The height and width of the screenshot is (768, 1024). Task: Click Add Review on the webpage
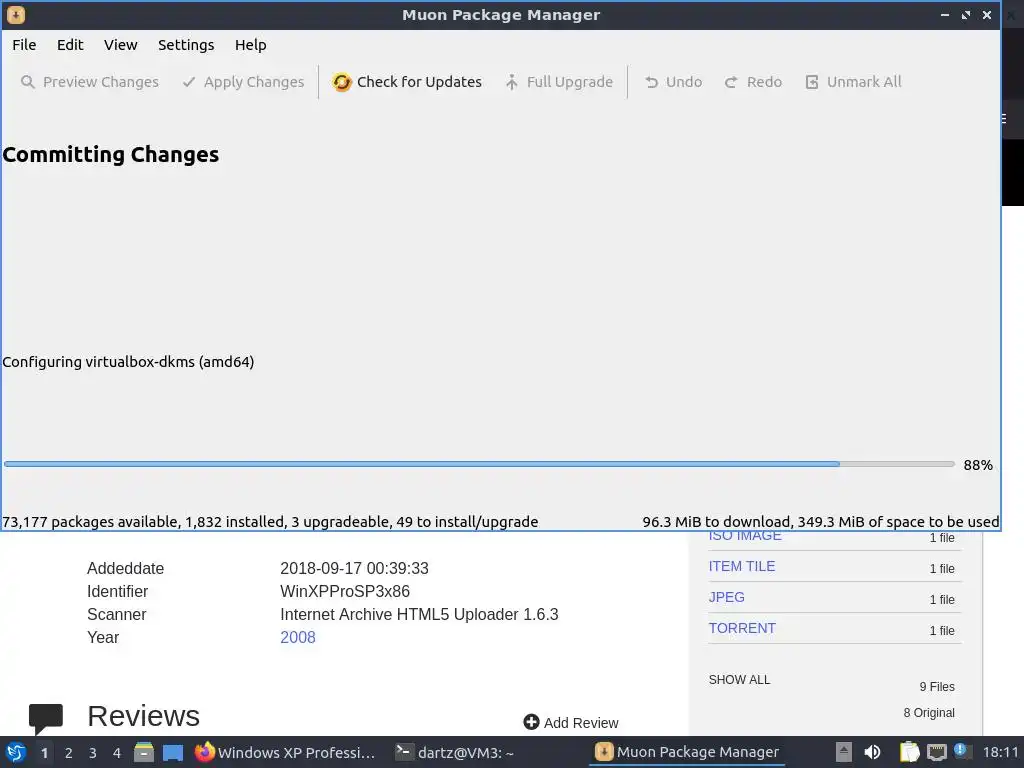581,723
